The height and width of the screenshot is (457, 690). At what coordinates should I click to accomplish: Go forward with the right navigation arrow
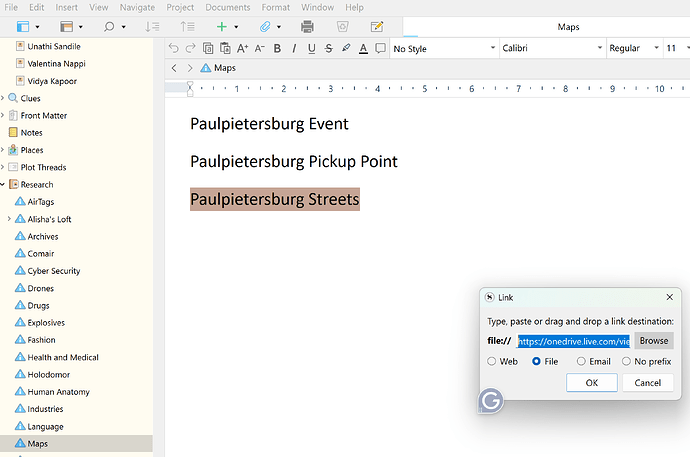click(x=190, y=68)
